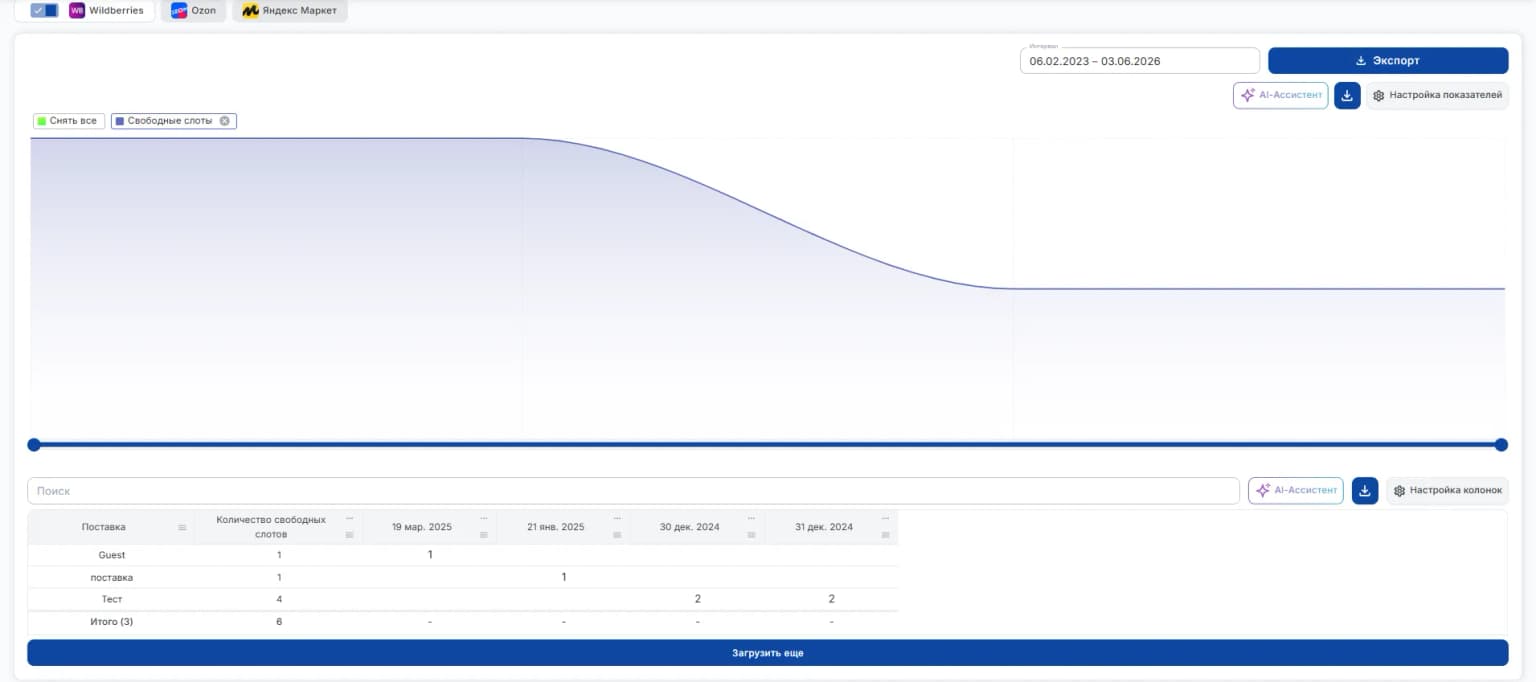Click the Снять все legend chip
Screen dimensions: 1536x682
pyautogui.click(x=68, y=121)
